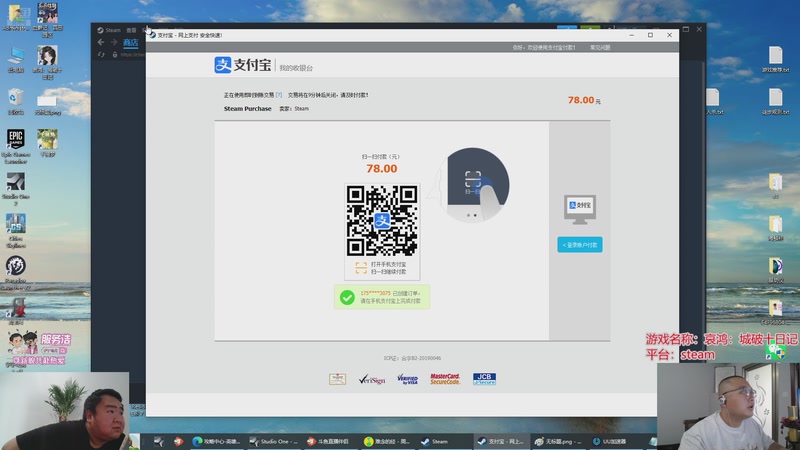Open Studio One desktop shortcut
This screenshot has height=450, width=800.
16,189
